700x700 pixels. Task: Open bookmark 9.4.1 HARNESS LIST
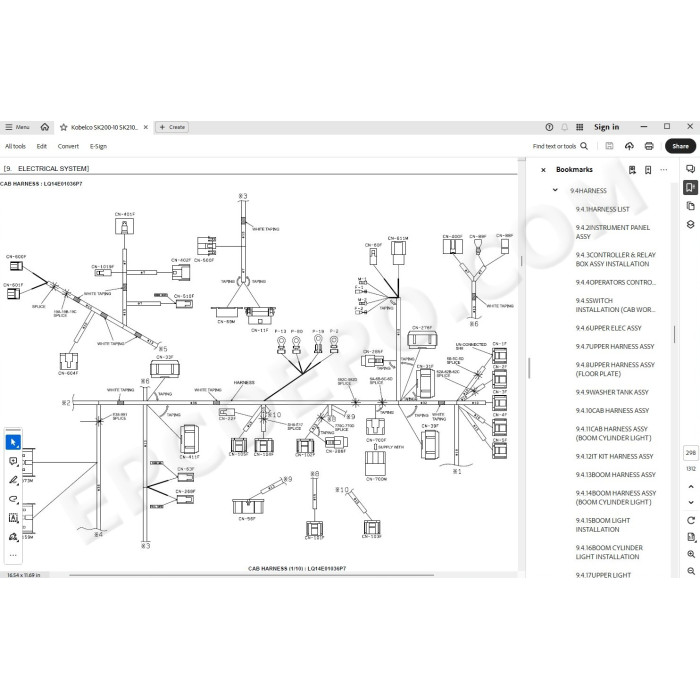[602, 209]
